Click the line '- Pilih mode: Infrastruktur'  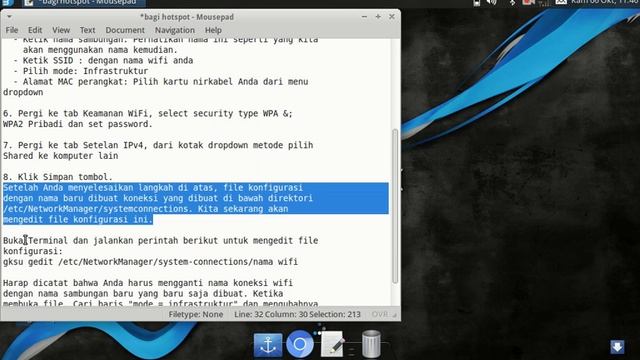pyautogui.click(x=80, y=71)
